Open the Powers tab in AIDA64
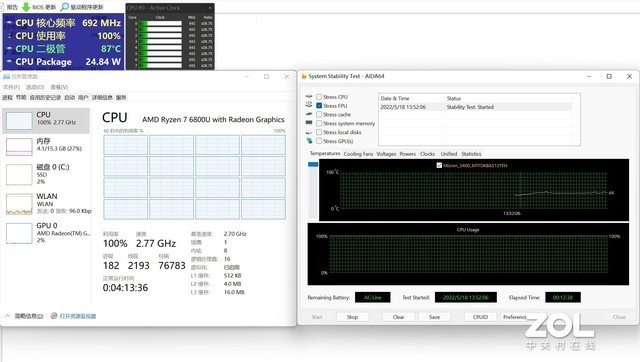Screen dimensions: 640x362 [x=407, y=154]
